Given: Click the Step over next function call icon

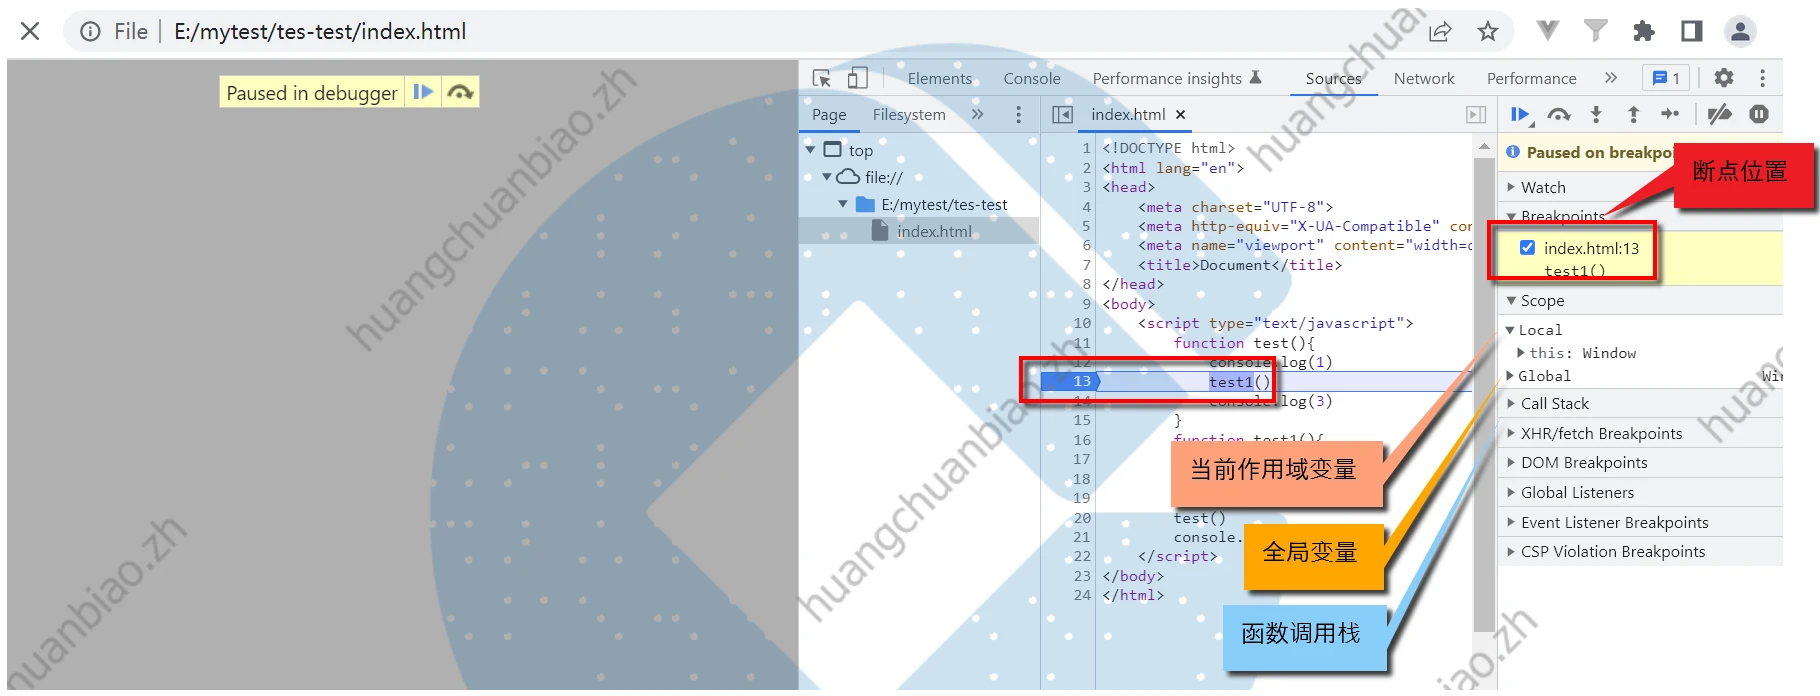Looking at the screenshot, I should 1558,115.
